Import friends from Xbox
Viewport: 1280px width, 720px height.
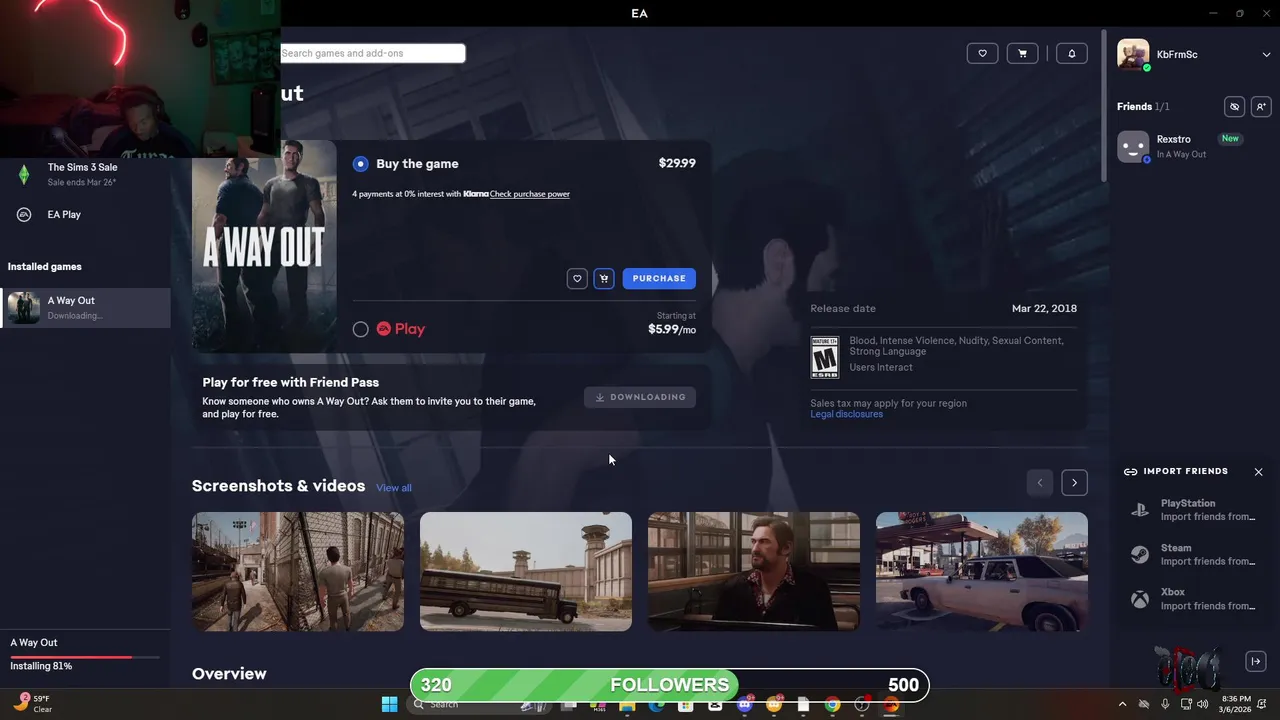pos(1192,600)
